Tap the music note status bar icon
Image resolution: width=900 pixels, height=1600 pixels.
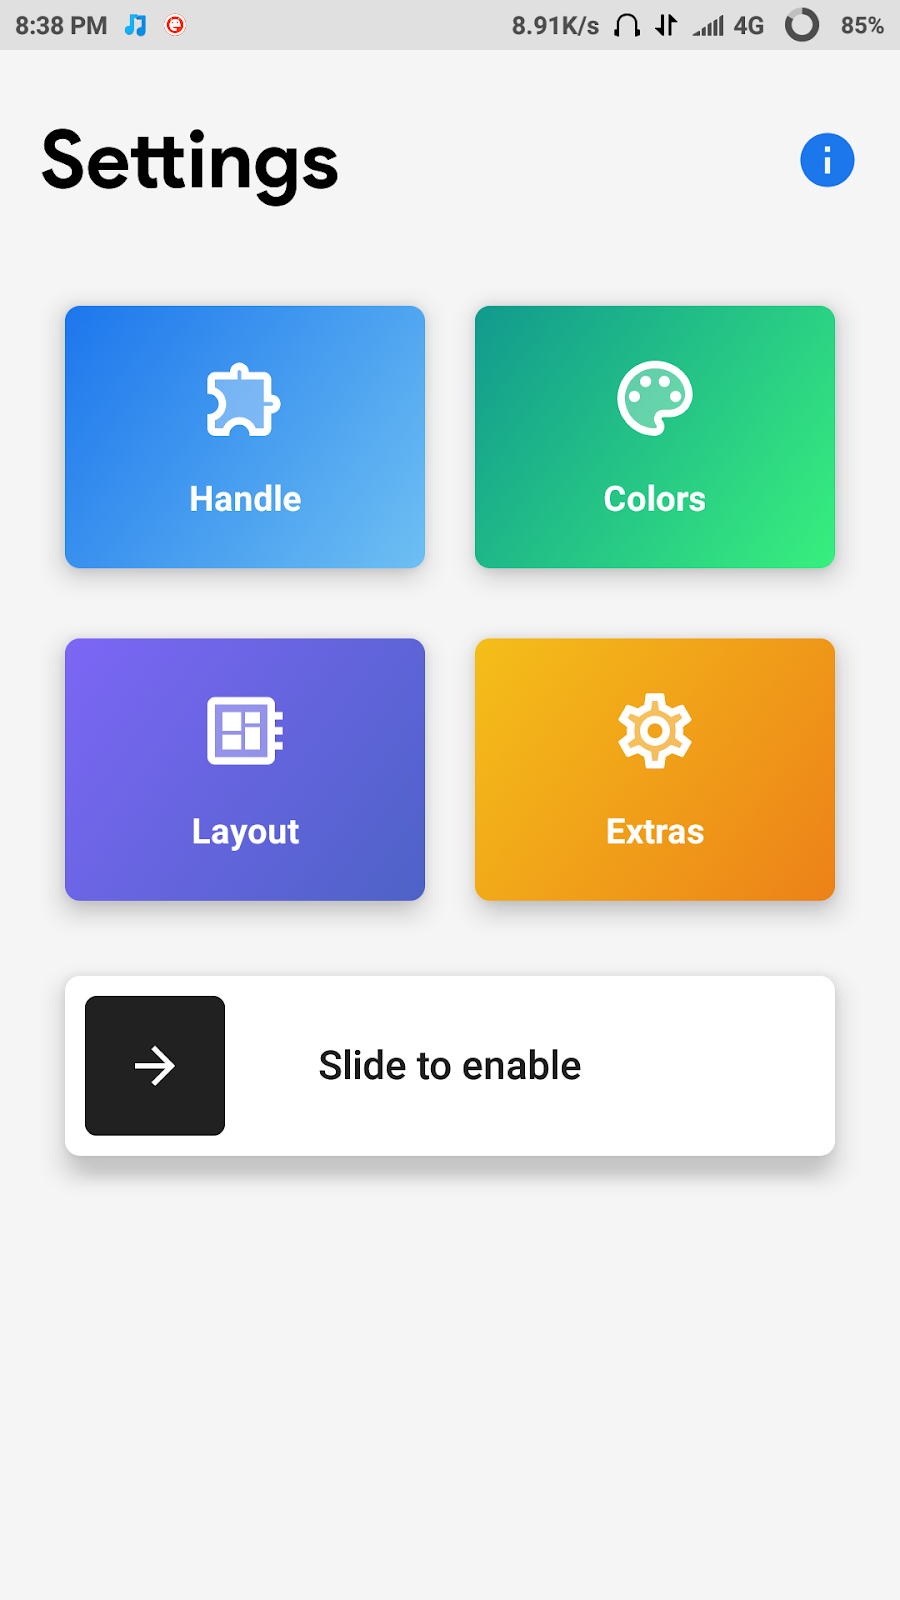pos(136,25)
